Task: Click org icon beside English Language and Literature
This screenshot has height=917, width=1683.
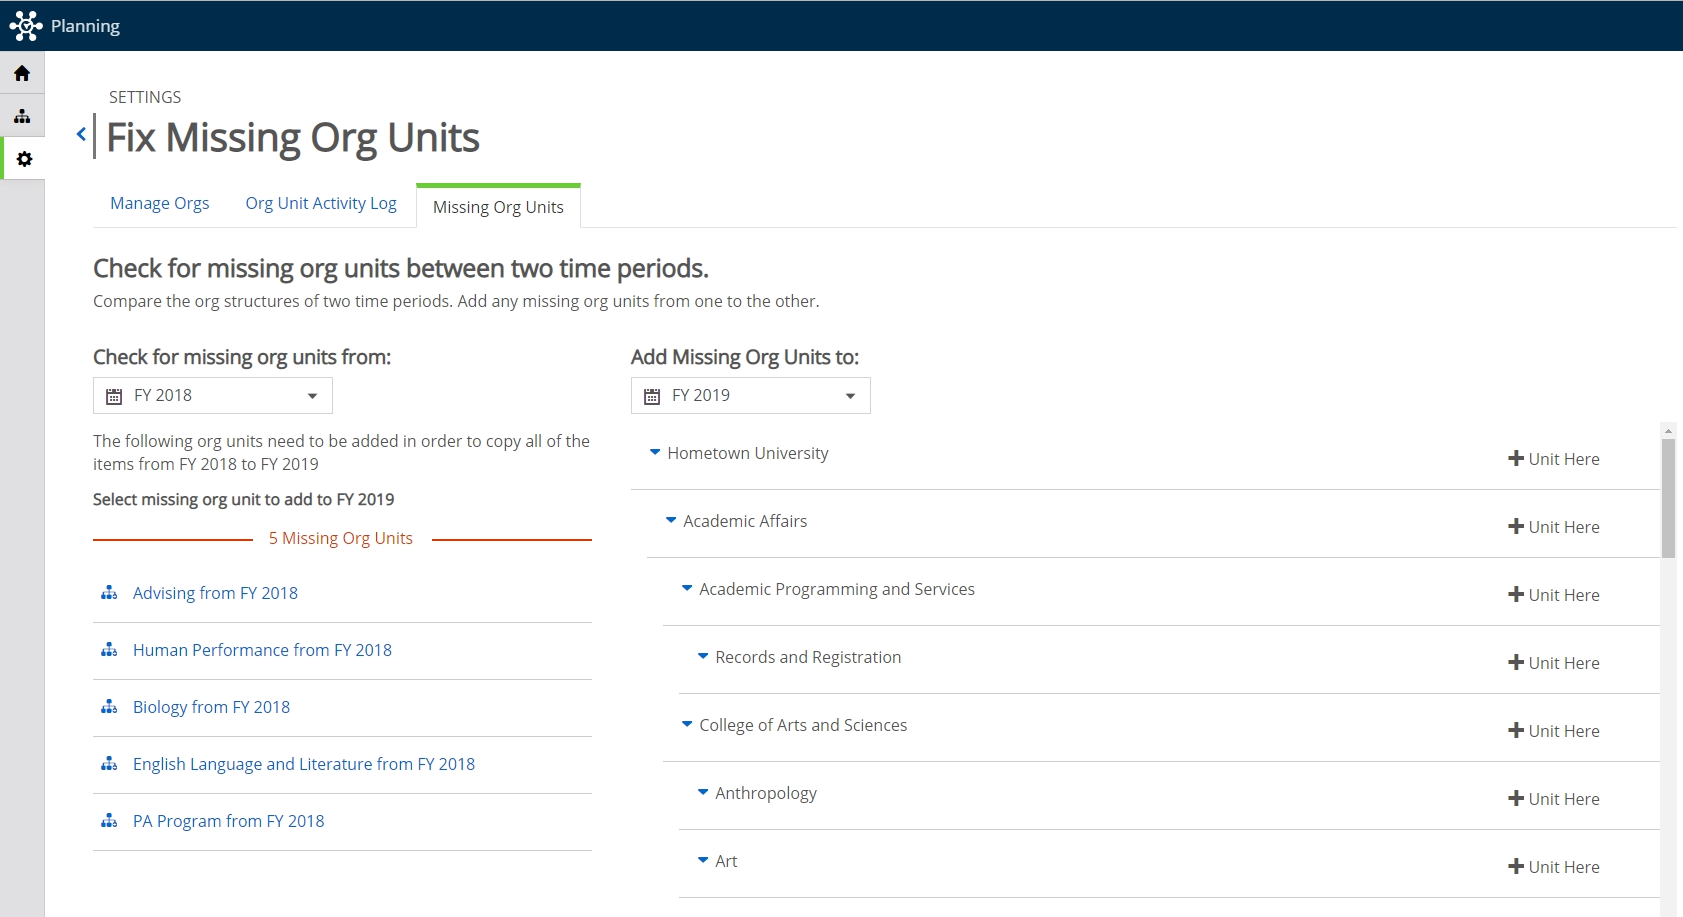Action: tap(109, 764)
